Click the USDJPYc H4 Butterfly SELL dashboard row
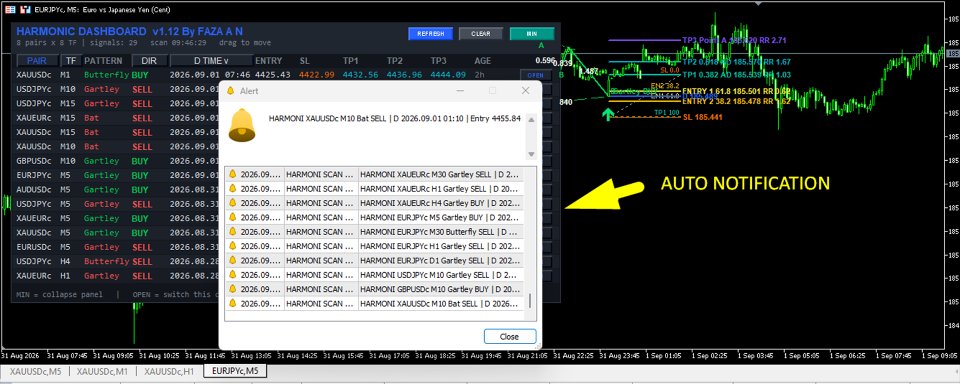Viewport: 960px width, 384px height. click(116, 262)
